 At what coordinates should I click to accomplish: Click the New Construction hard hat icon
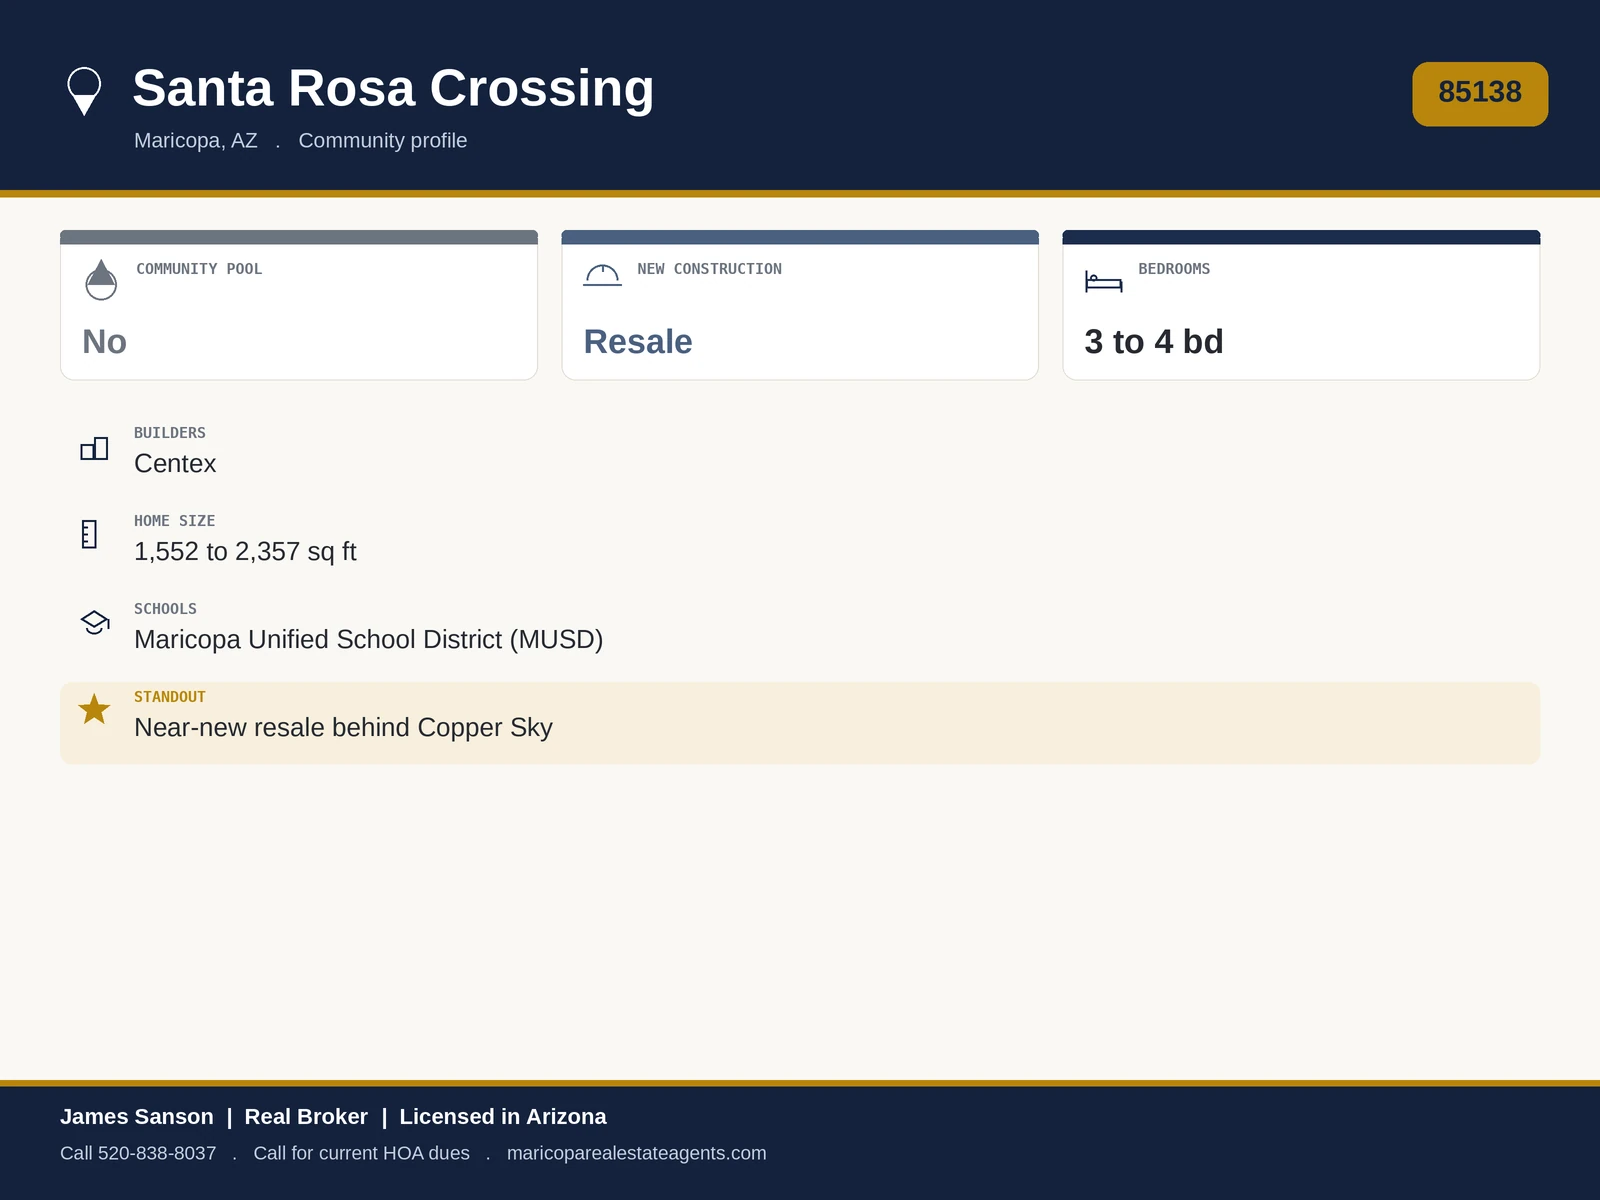602,275
